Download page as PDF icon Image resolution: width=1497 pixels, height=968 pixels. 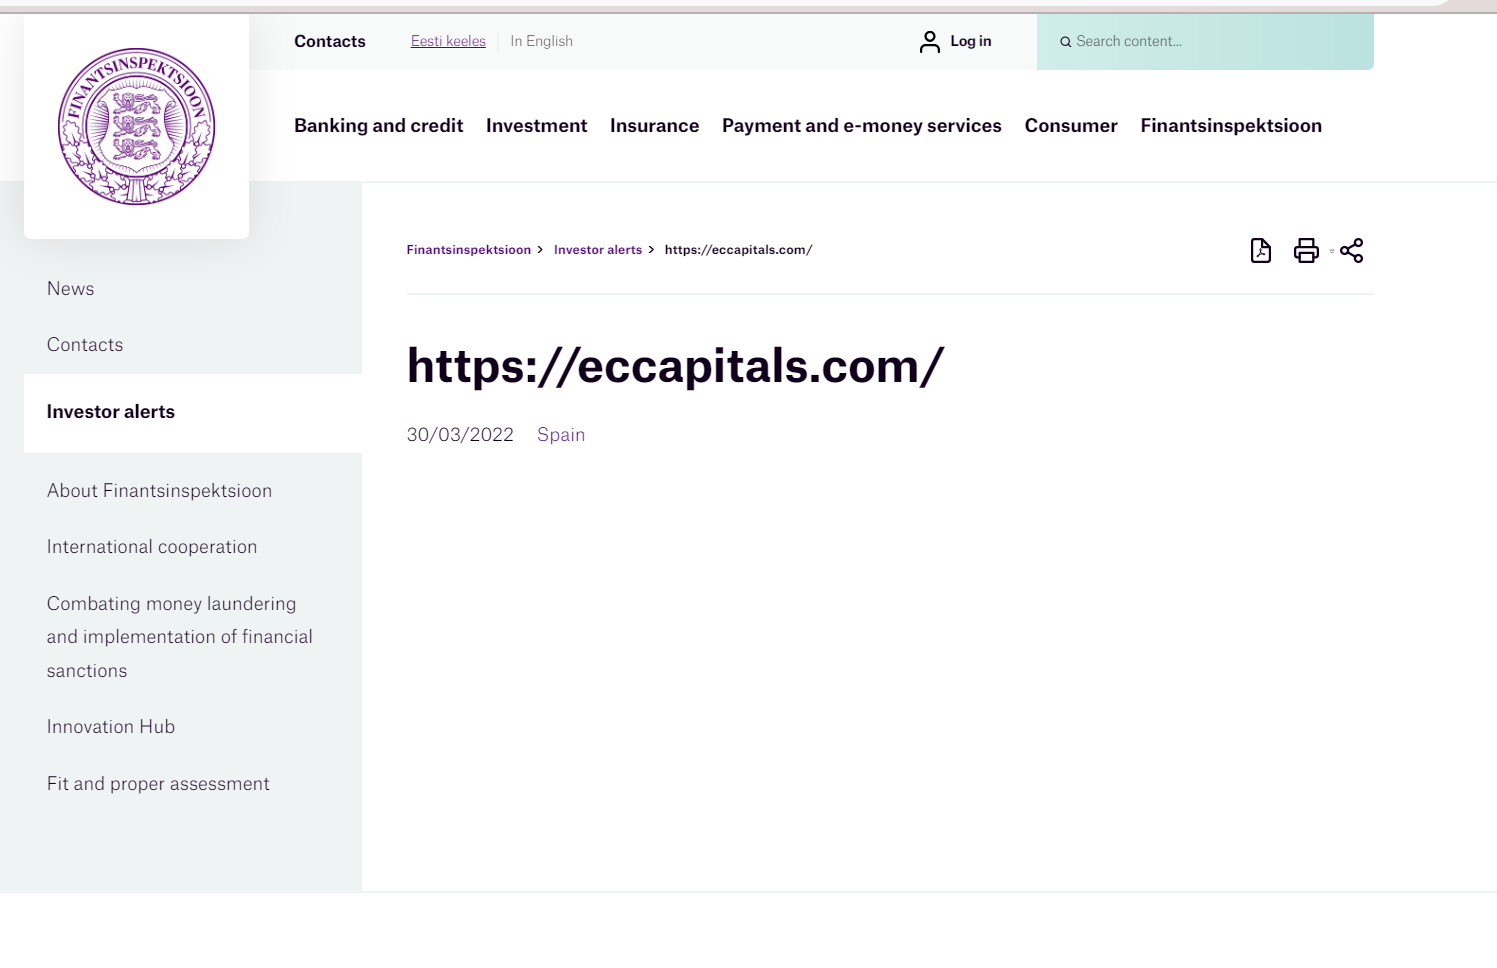[1261, 250]
